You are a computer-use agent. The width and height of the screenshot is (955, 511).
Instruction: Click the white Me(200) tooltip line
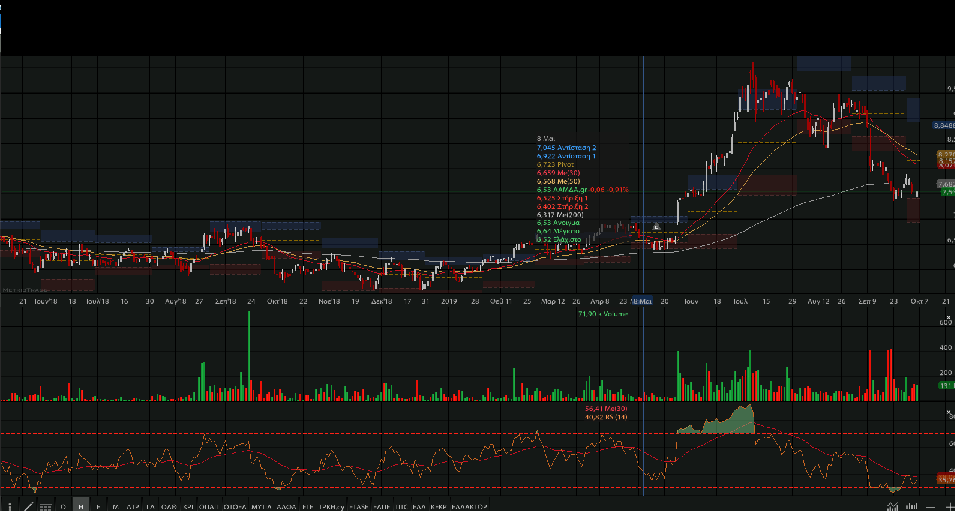point(560,215)
